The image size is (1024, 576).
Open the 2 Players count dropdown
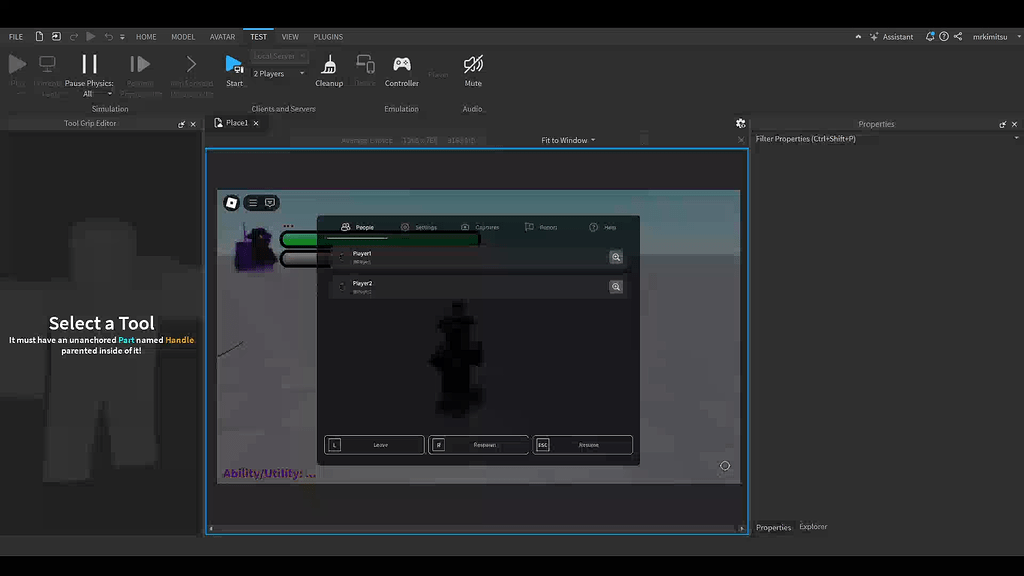(279, 74)
